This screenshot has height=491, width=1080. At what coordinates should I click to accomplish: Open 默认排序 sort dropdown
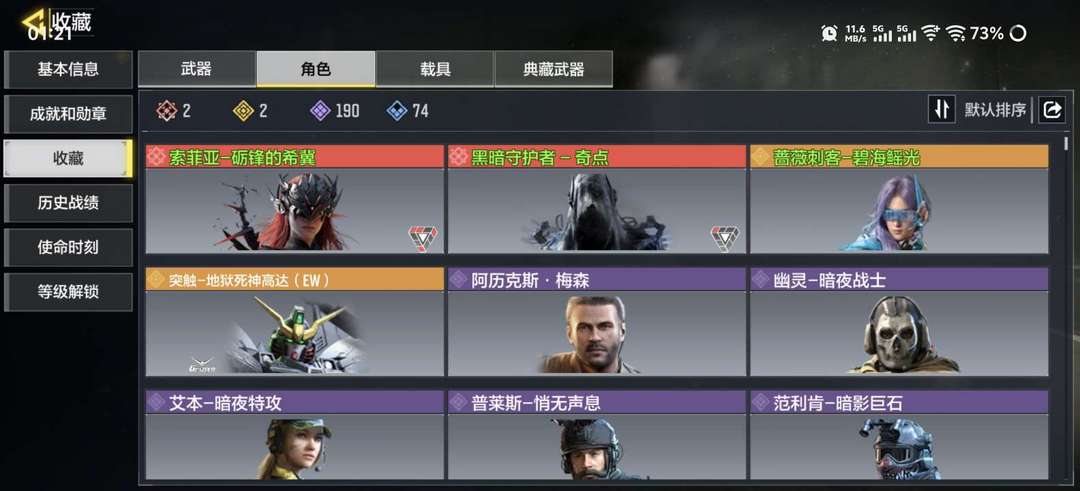[995, 109]
